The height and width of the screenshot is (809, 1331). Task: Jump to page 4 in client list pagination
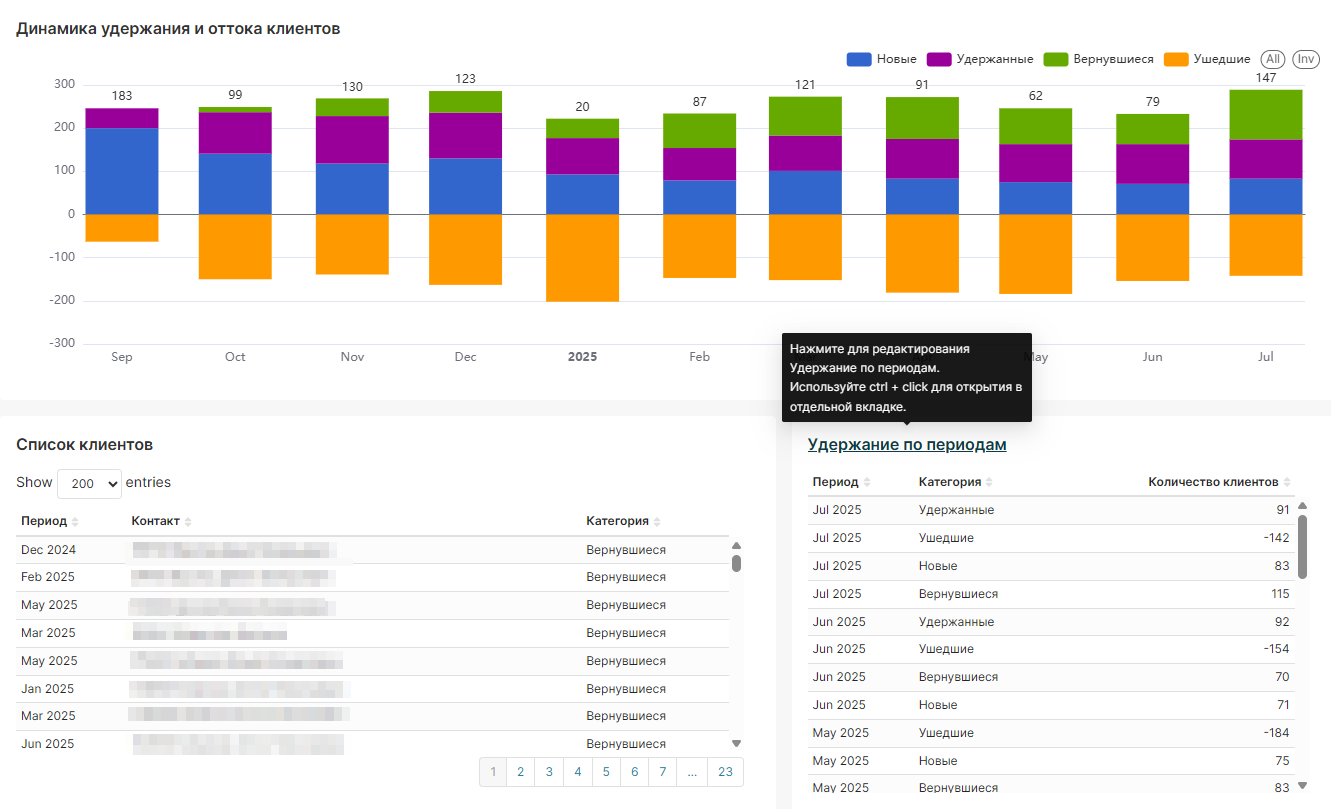578,772
